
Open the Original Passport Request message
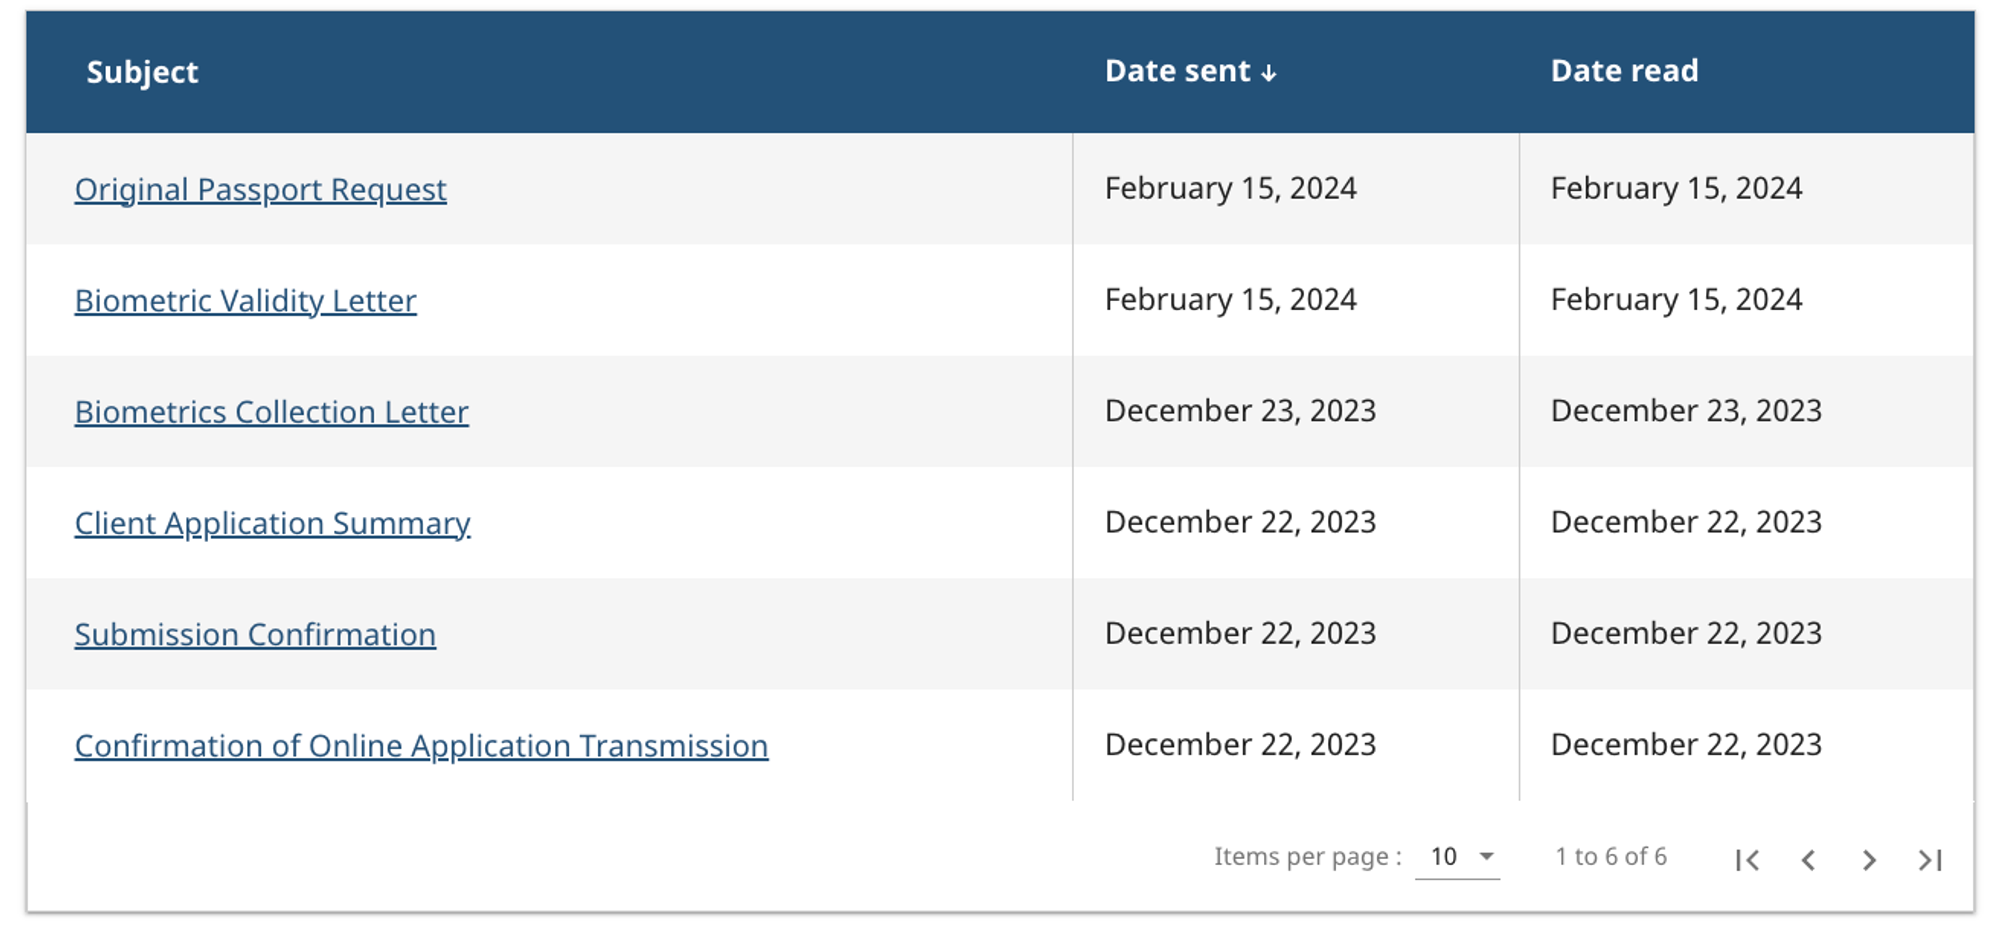[x=260, y=189]
